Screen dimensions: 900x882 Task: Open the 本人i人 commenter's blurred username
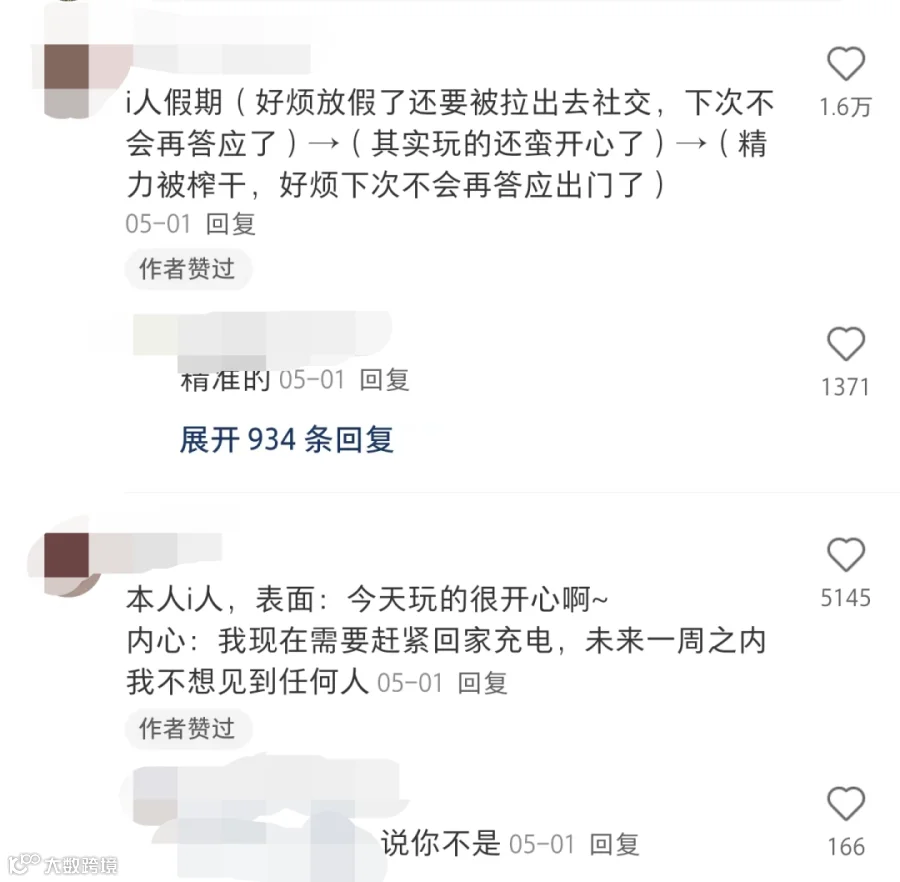click(x=156, y=546)
